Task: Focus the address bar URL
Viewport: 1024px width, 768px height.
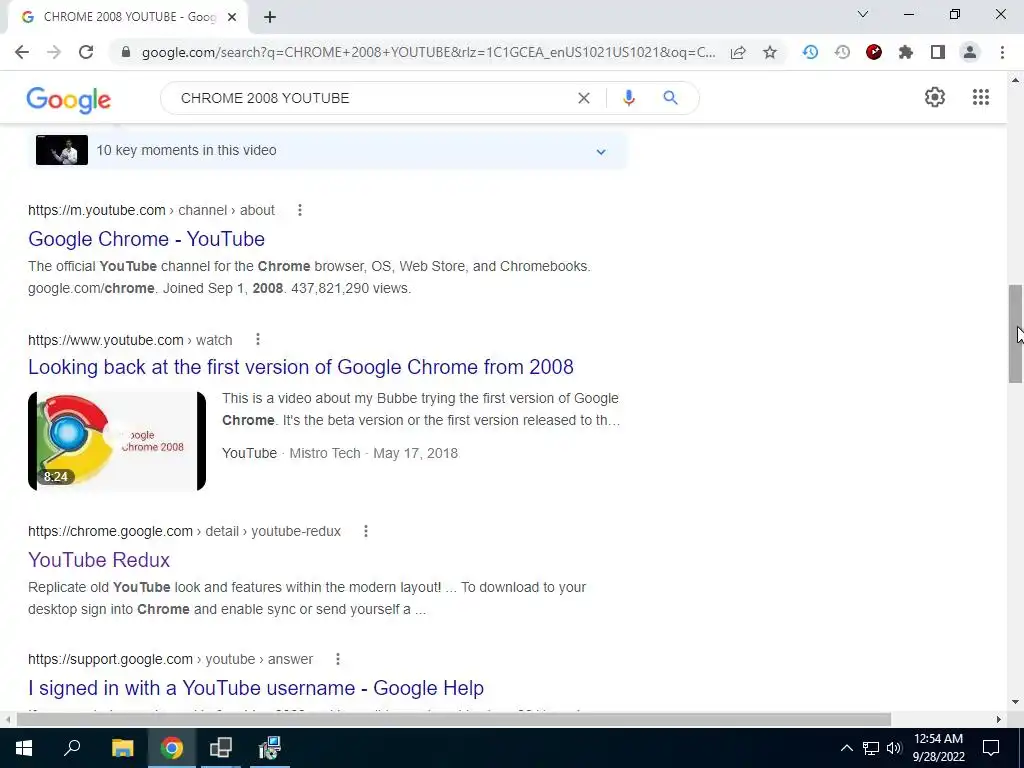Action: (428, 52)
